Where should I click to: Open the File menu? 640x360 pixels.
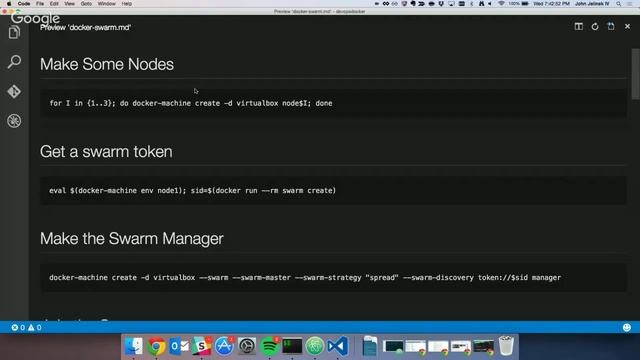coord(40,4)
